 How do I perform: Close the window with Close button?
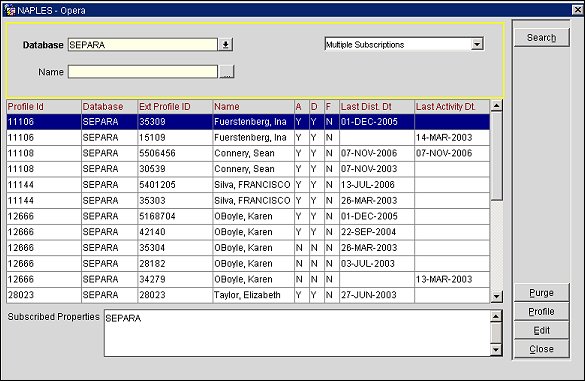click(x=541, y=349)
